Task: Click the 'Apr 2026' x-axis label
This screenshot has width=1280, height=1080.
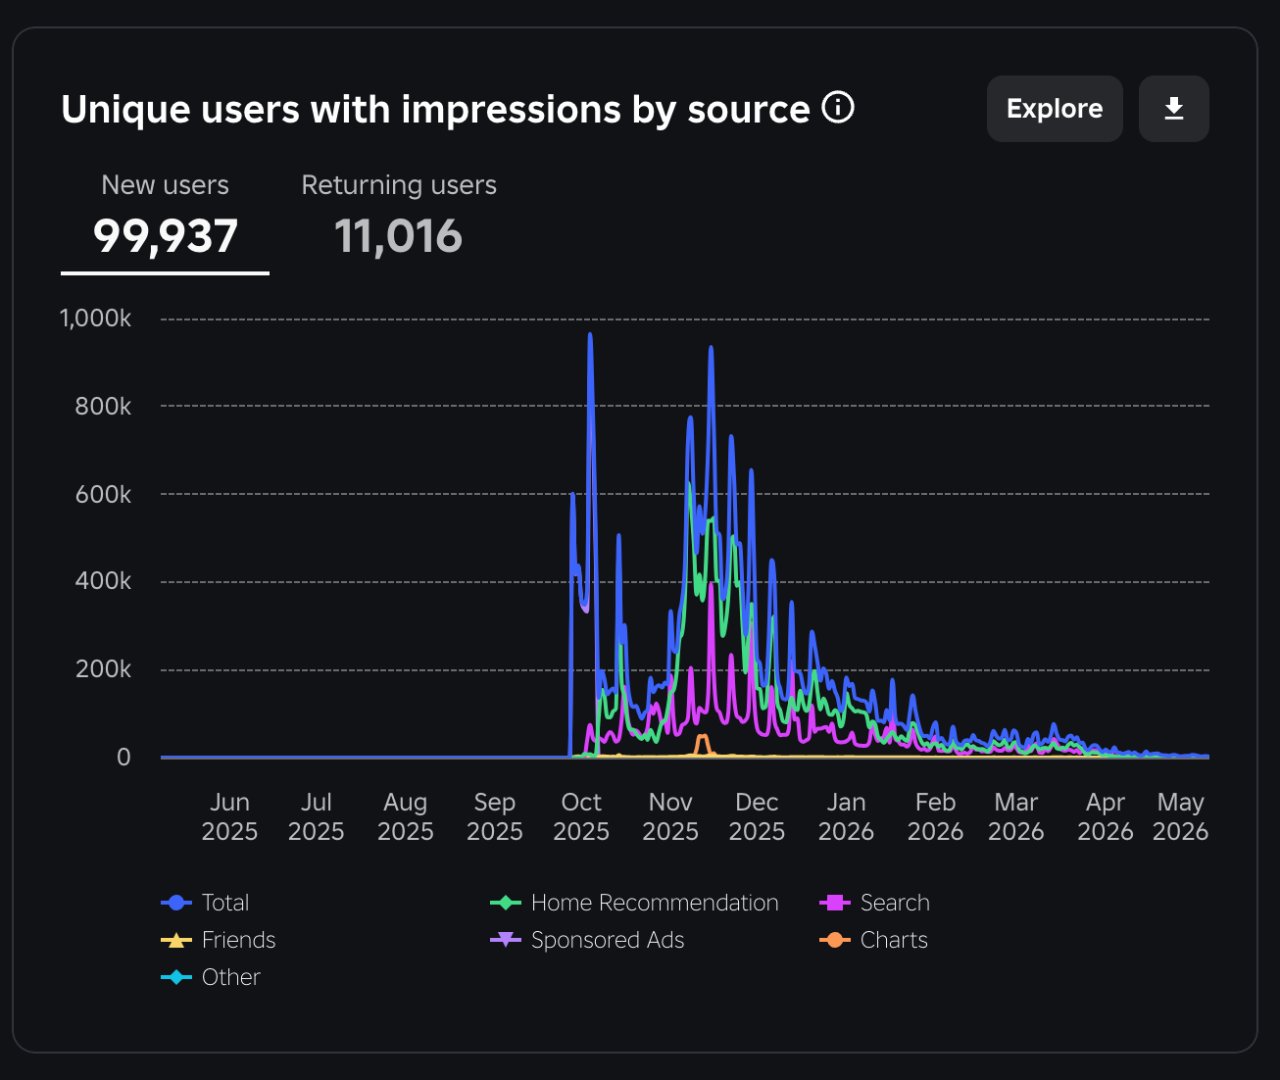Action: tap(1105, 817)
